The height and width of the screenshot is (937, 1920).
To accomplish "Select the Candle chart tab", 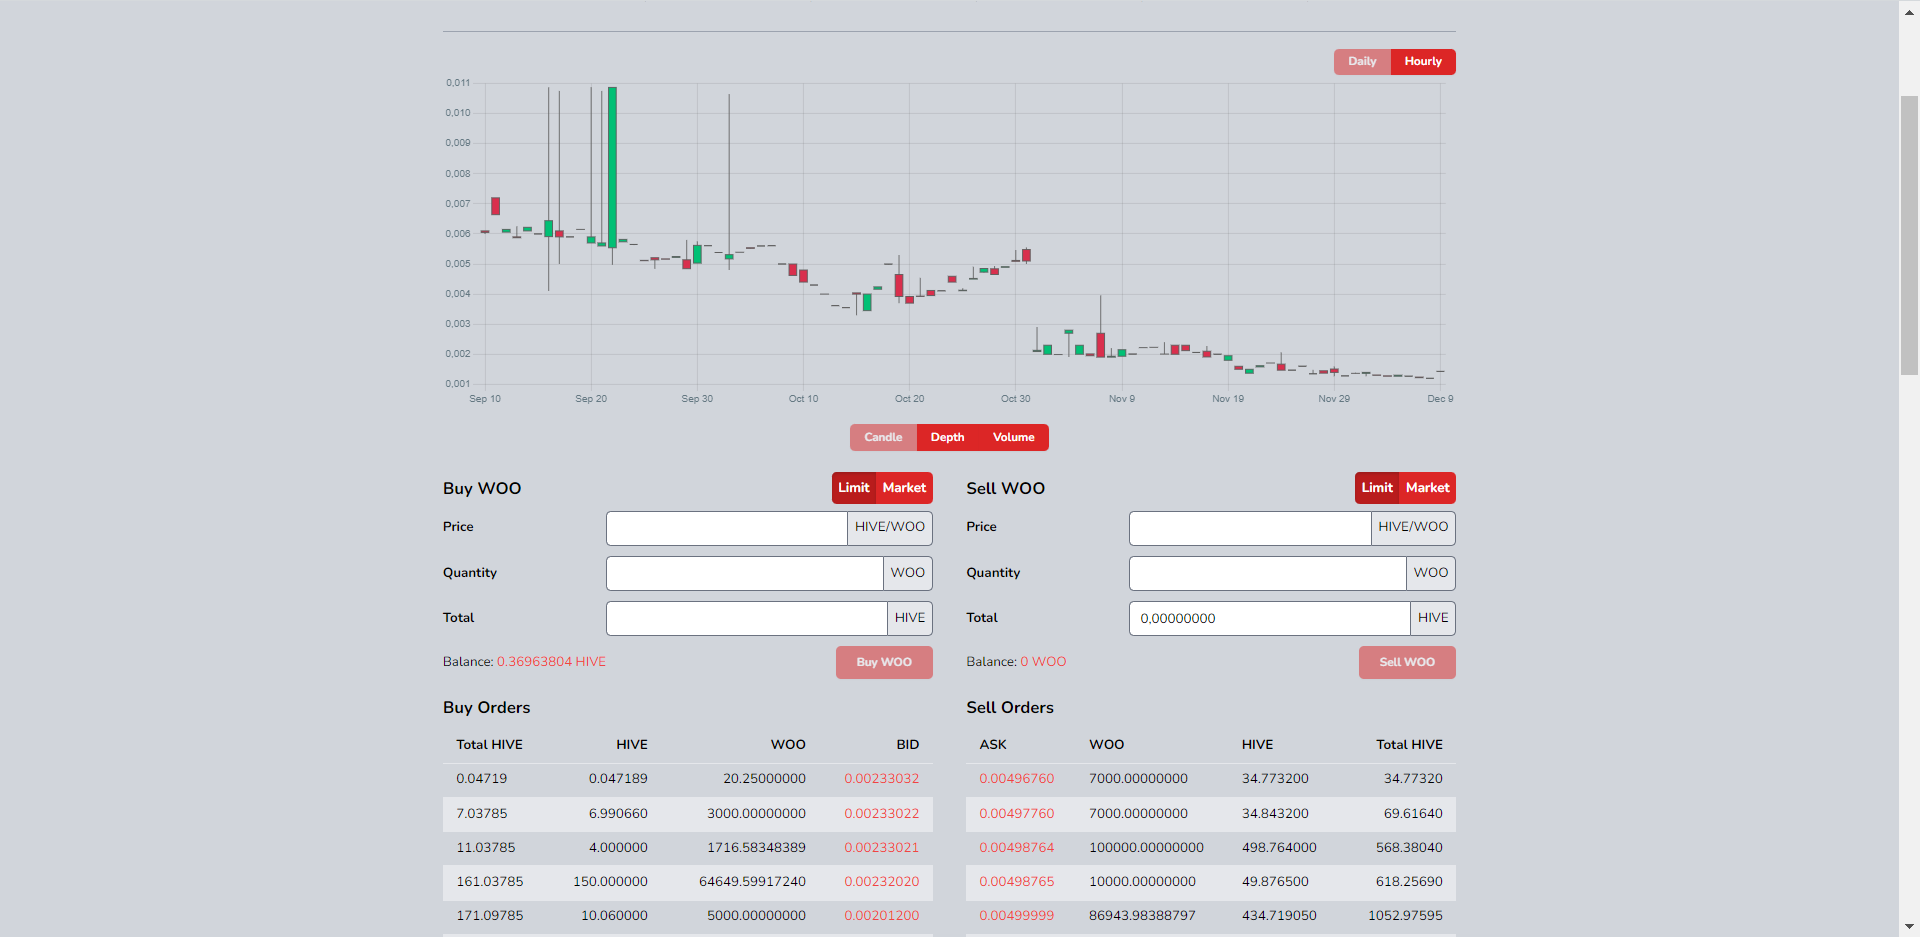I will pyautogui.click(x=883, y=438).
